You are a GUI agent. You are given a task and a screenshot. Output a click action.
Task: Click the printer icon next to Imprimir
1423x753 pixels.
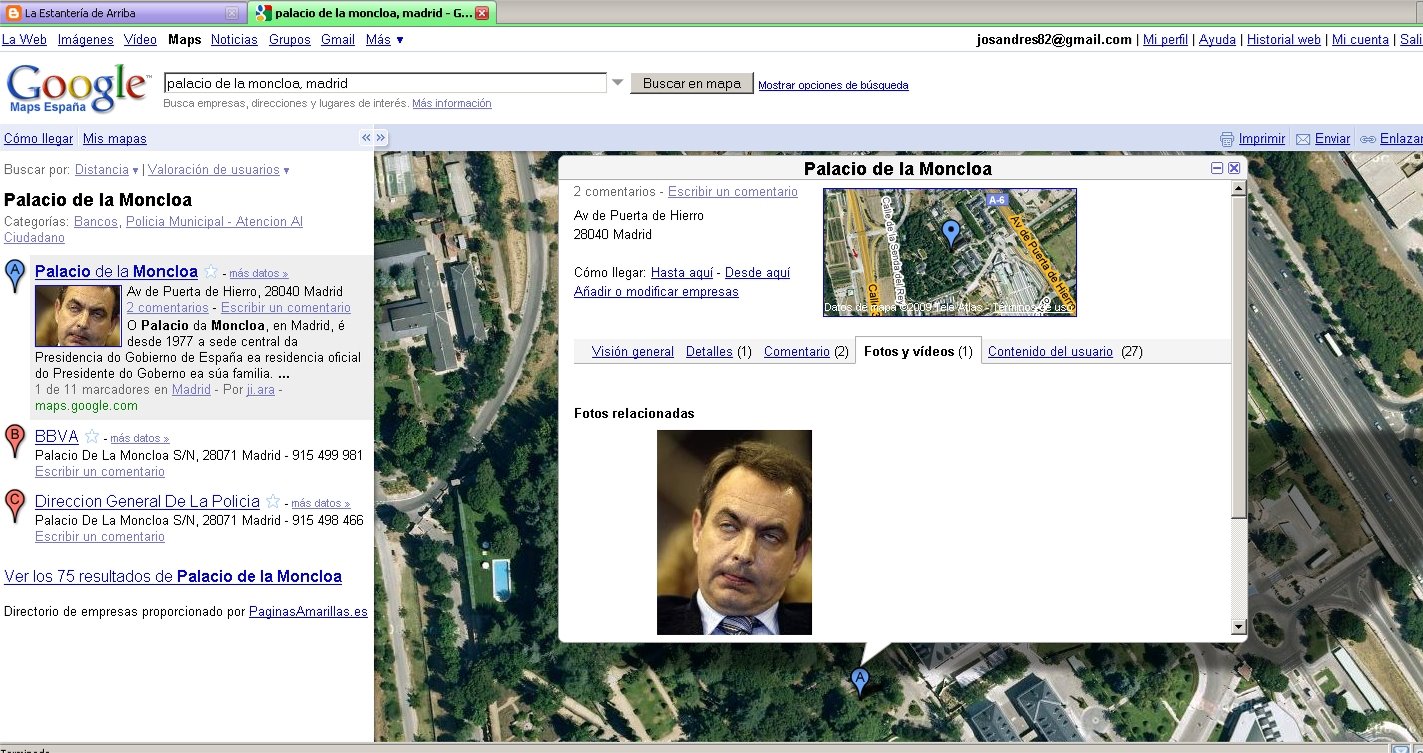pyautogui.click(x=1227, y=139)
